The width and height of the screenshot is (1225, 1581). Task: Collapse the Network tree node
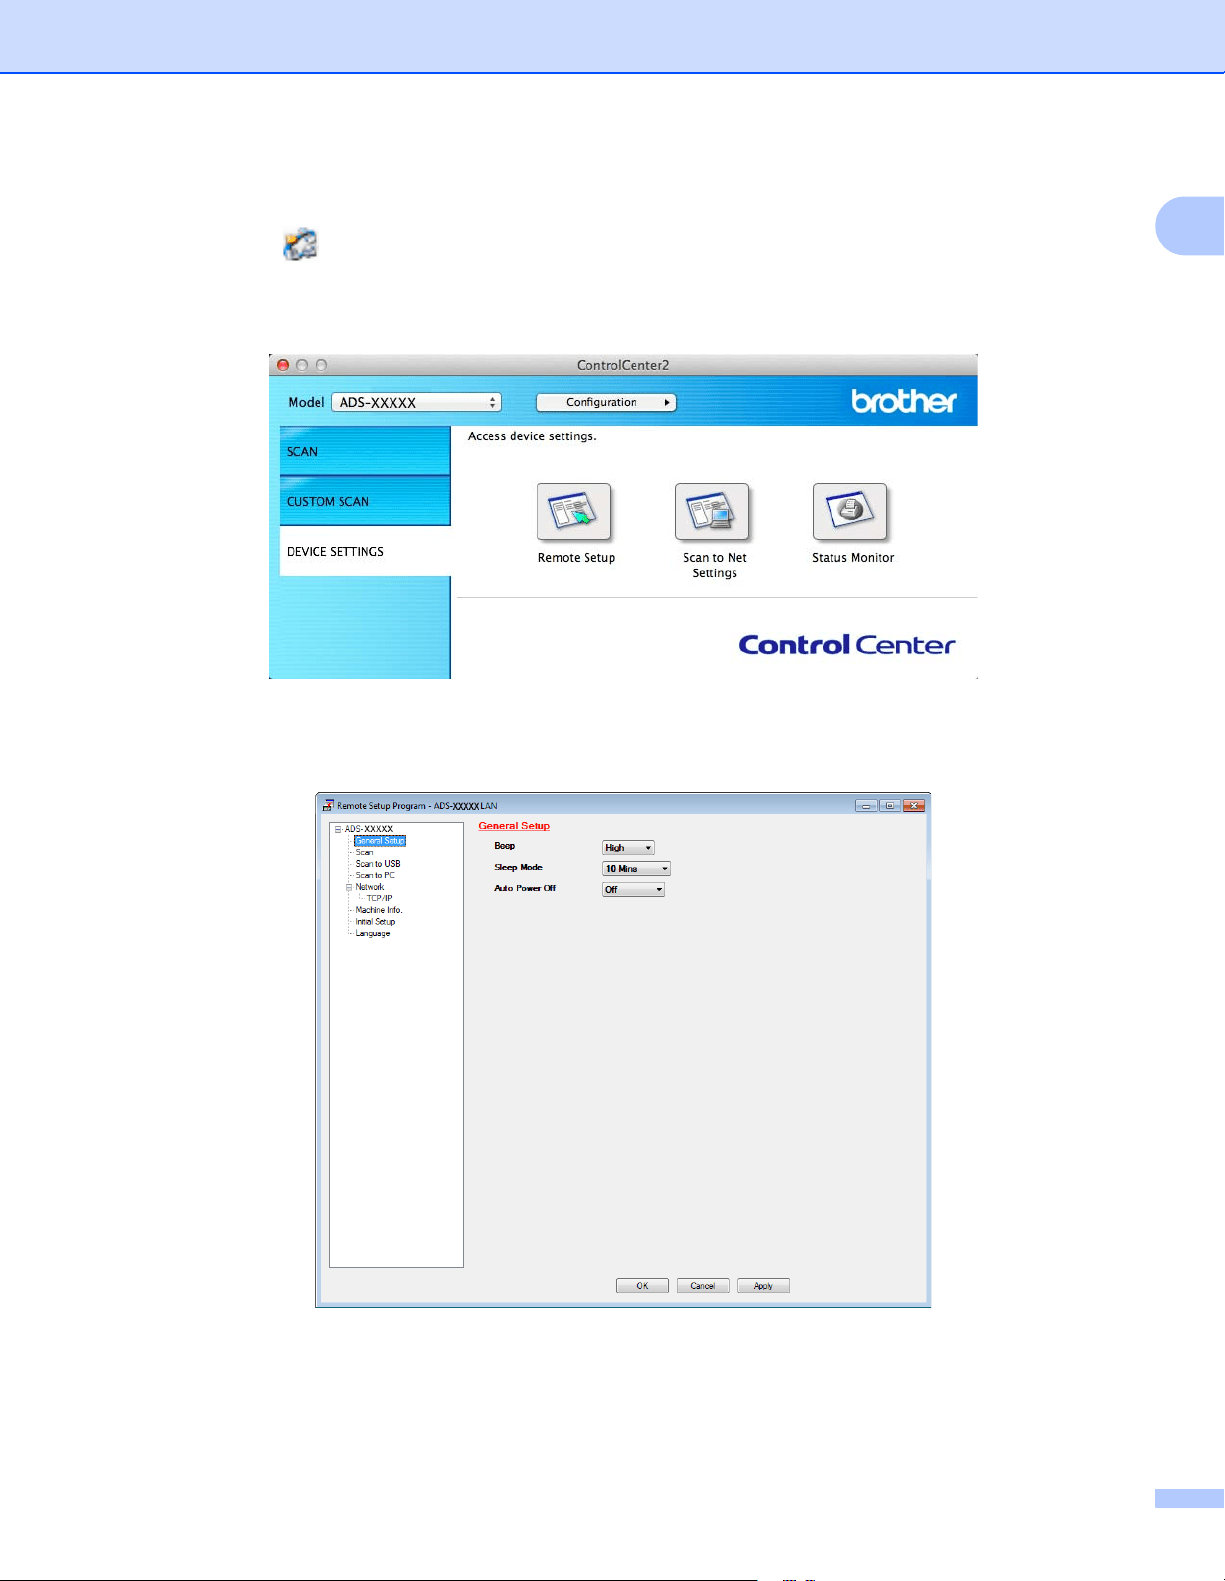[x=350, y=887]
